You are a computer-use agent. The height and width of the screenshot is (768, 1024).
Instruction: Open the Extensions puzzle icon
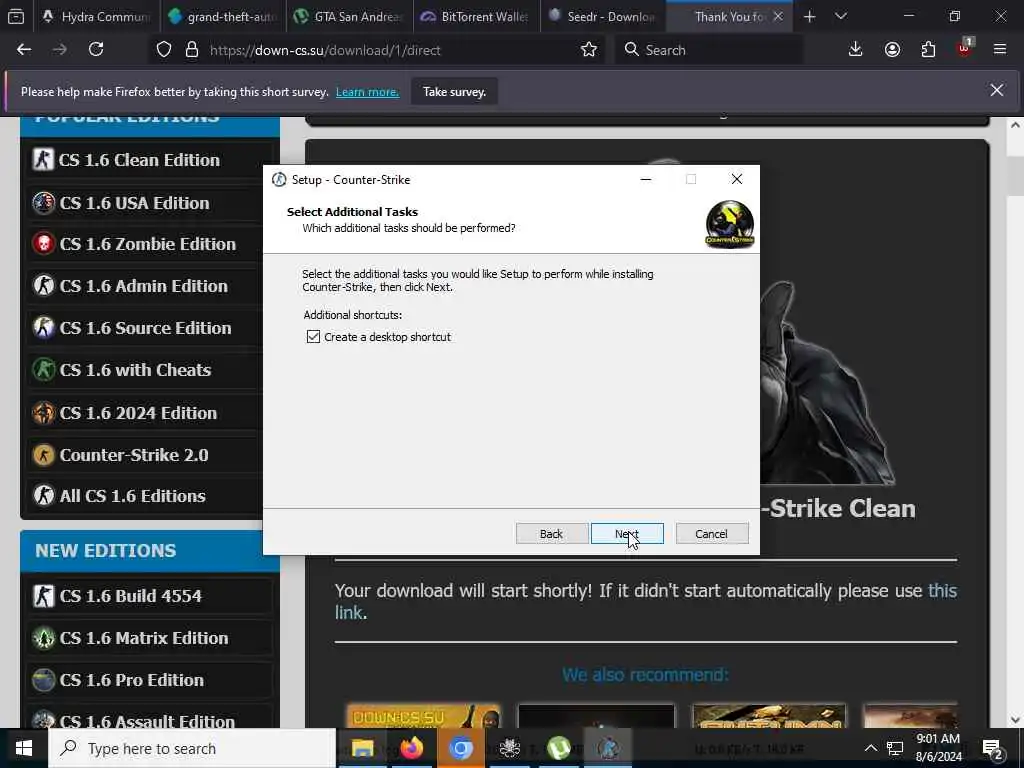[928, 50]
